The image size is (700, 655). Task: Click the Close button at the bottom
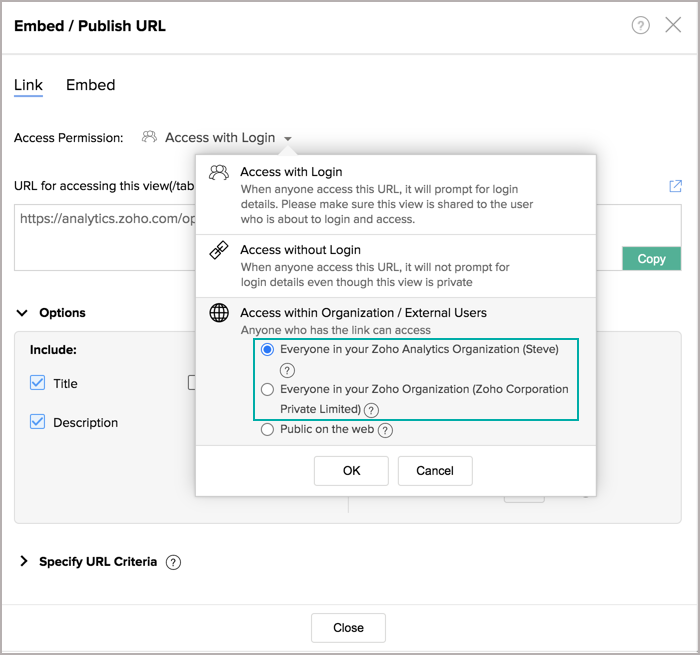(x=348, y=627)
